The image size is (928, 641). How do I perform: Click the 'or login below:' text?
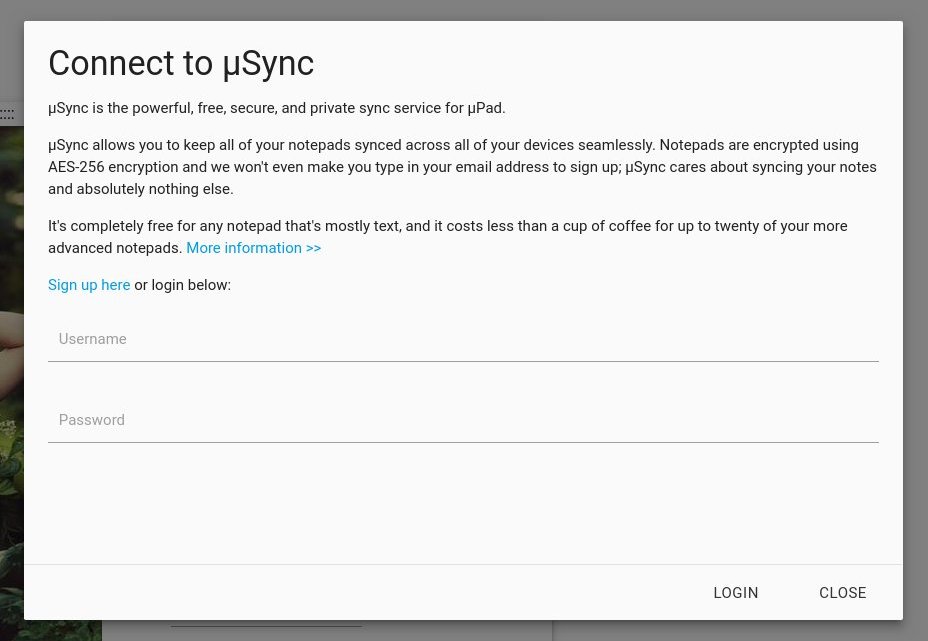tap(182, 285)
